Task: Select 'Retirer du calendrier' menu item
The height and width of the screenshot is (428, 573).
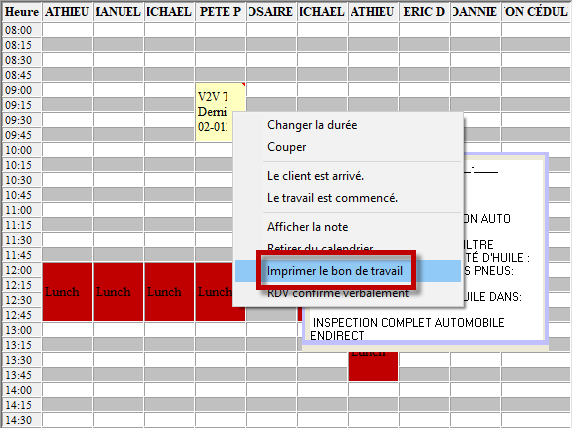Action: coord(320,247)
